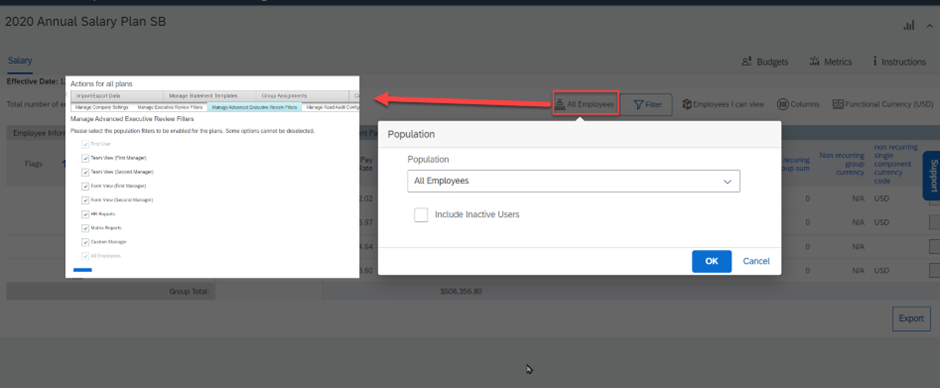View the Instructions info
Image resolution: width=940 pixels, height=388 pixels.
[x=899, y=62]
